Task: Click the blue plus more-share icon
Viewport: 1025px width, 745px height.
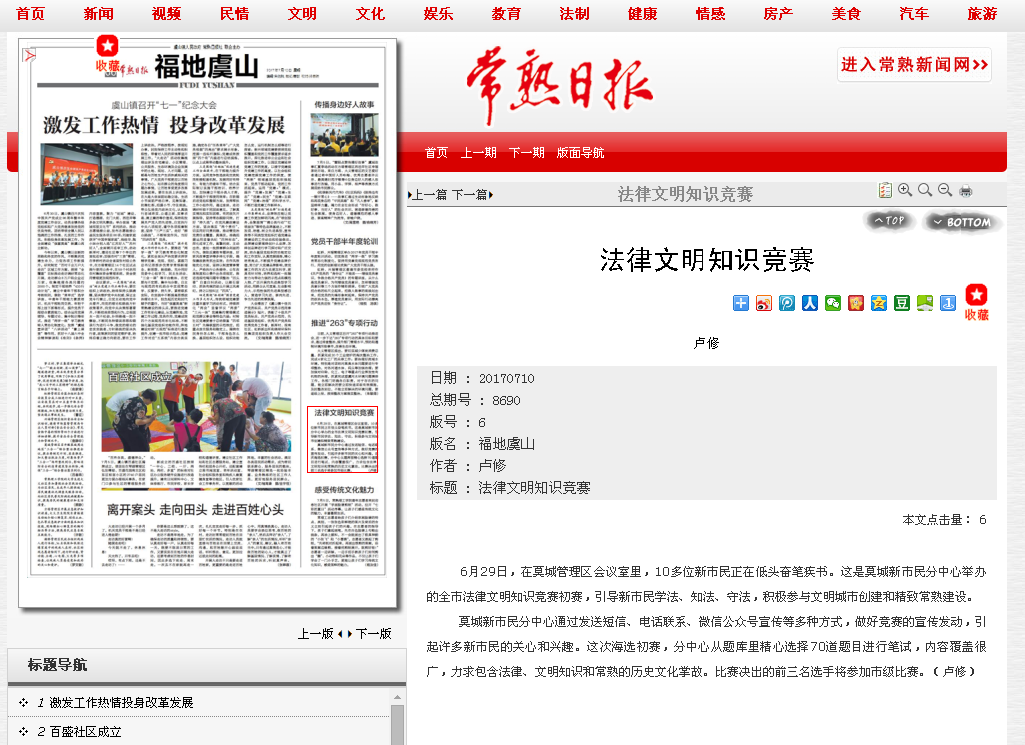Action: coord(741,303)
